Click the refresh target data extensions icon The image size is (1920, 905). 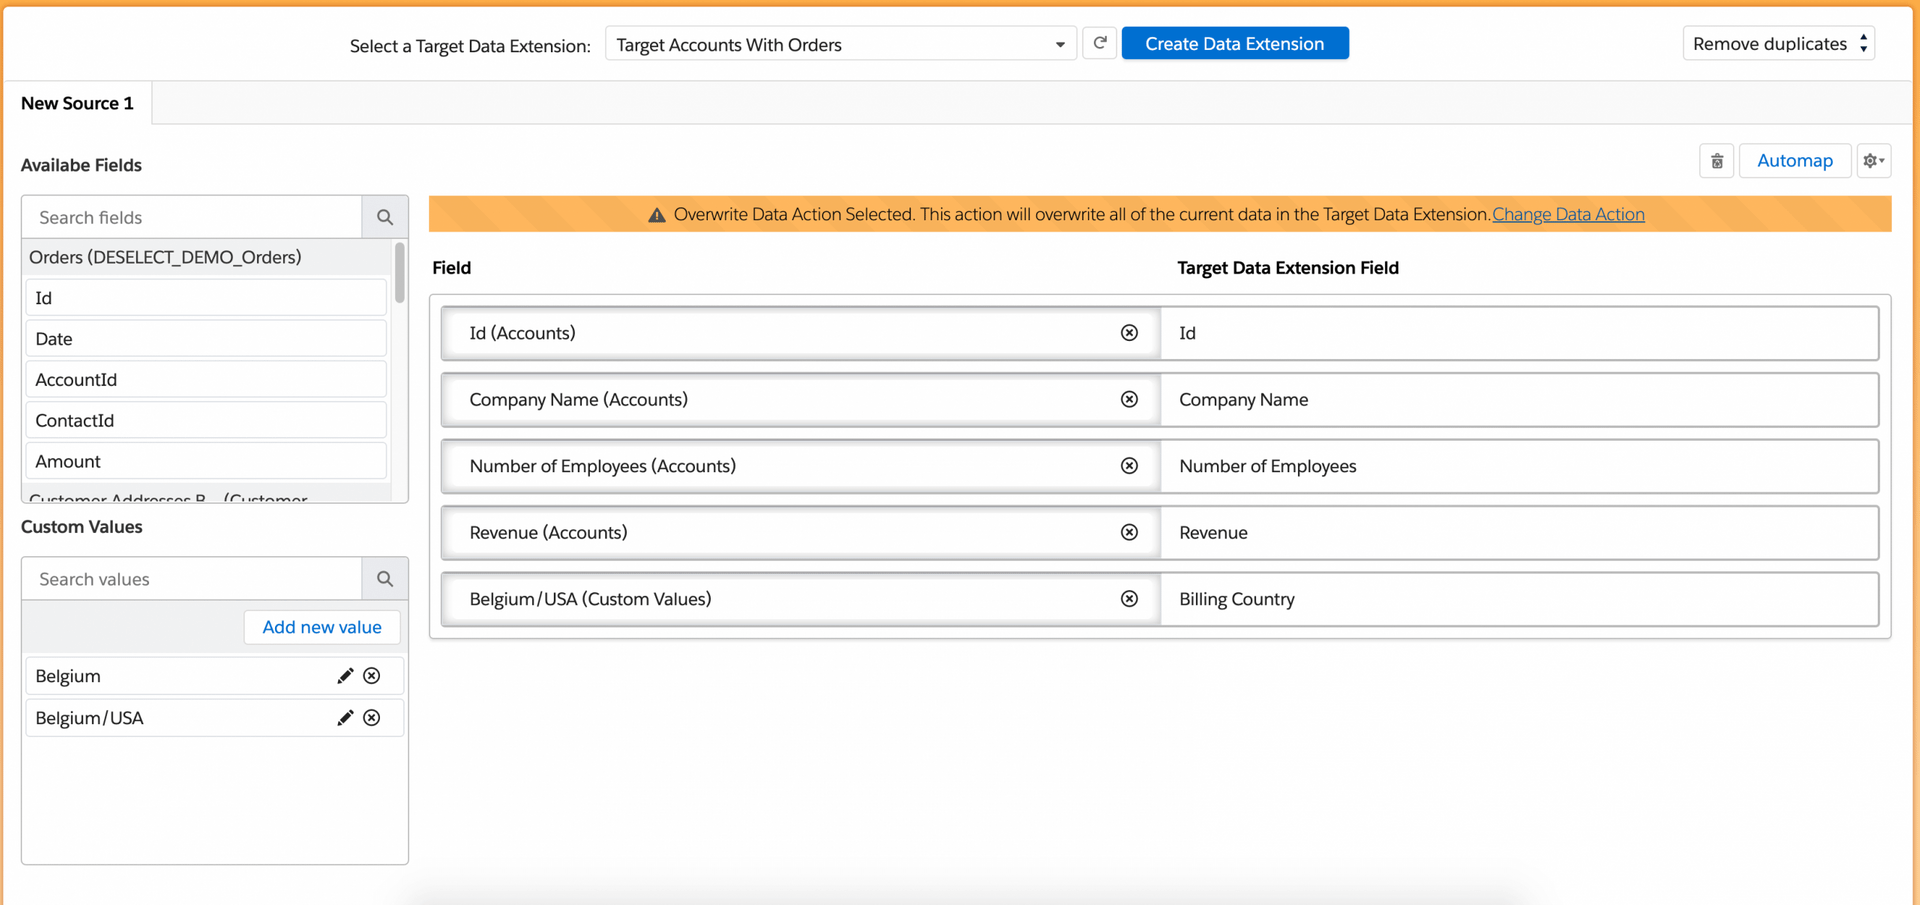point(1099,43)
